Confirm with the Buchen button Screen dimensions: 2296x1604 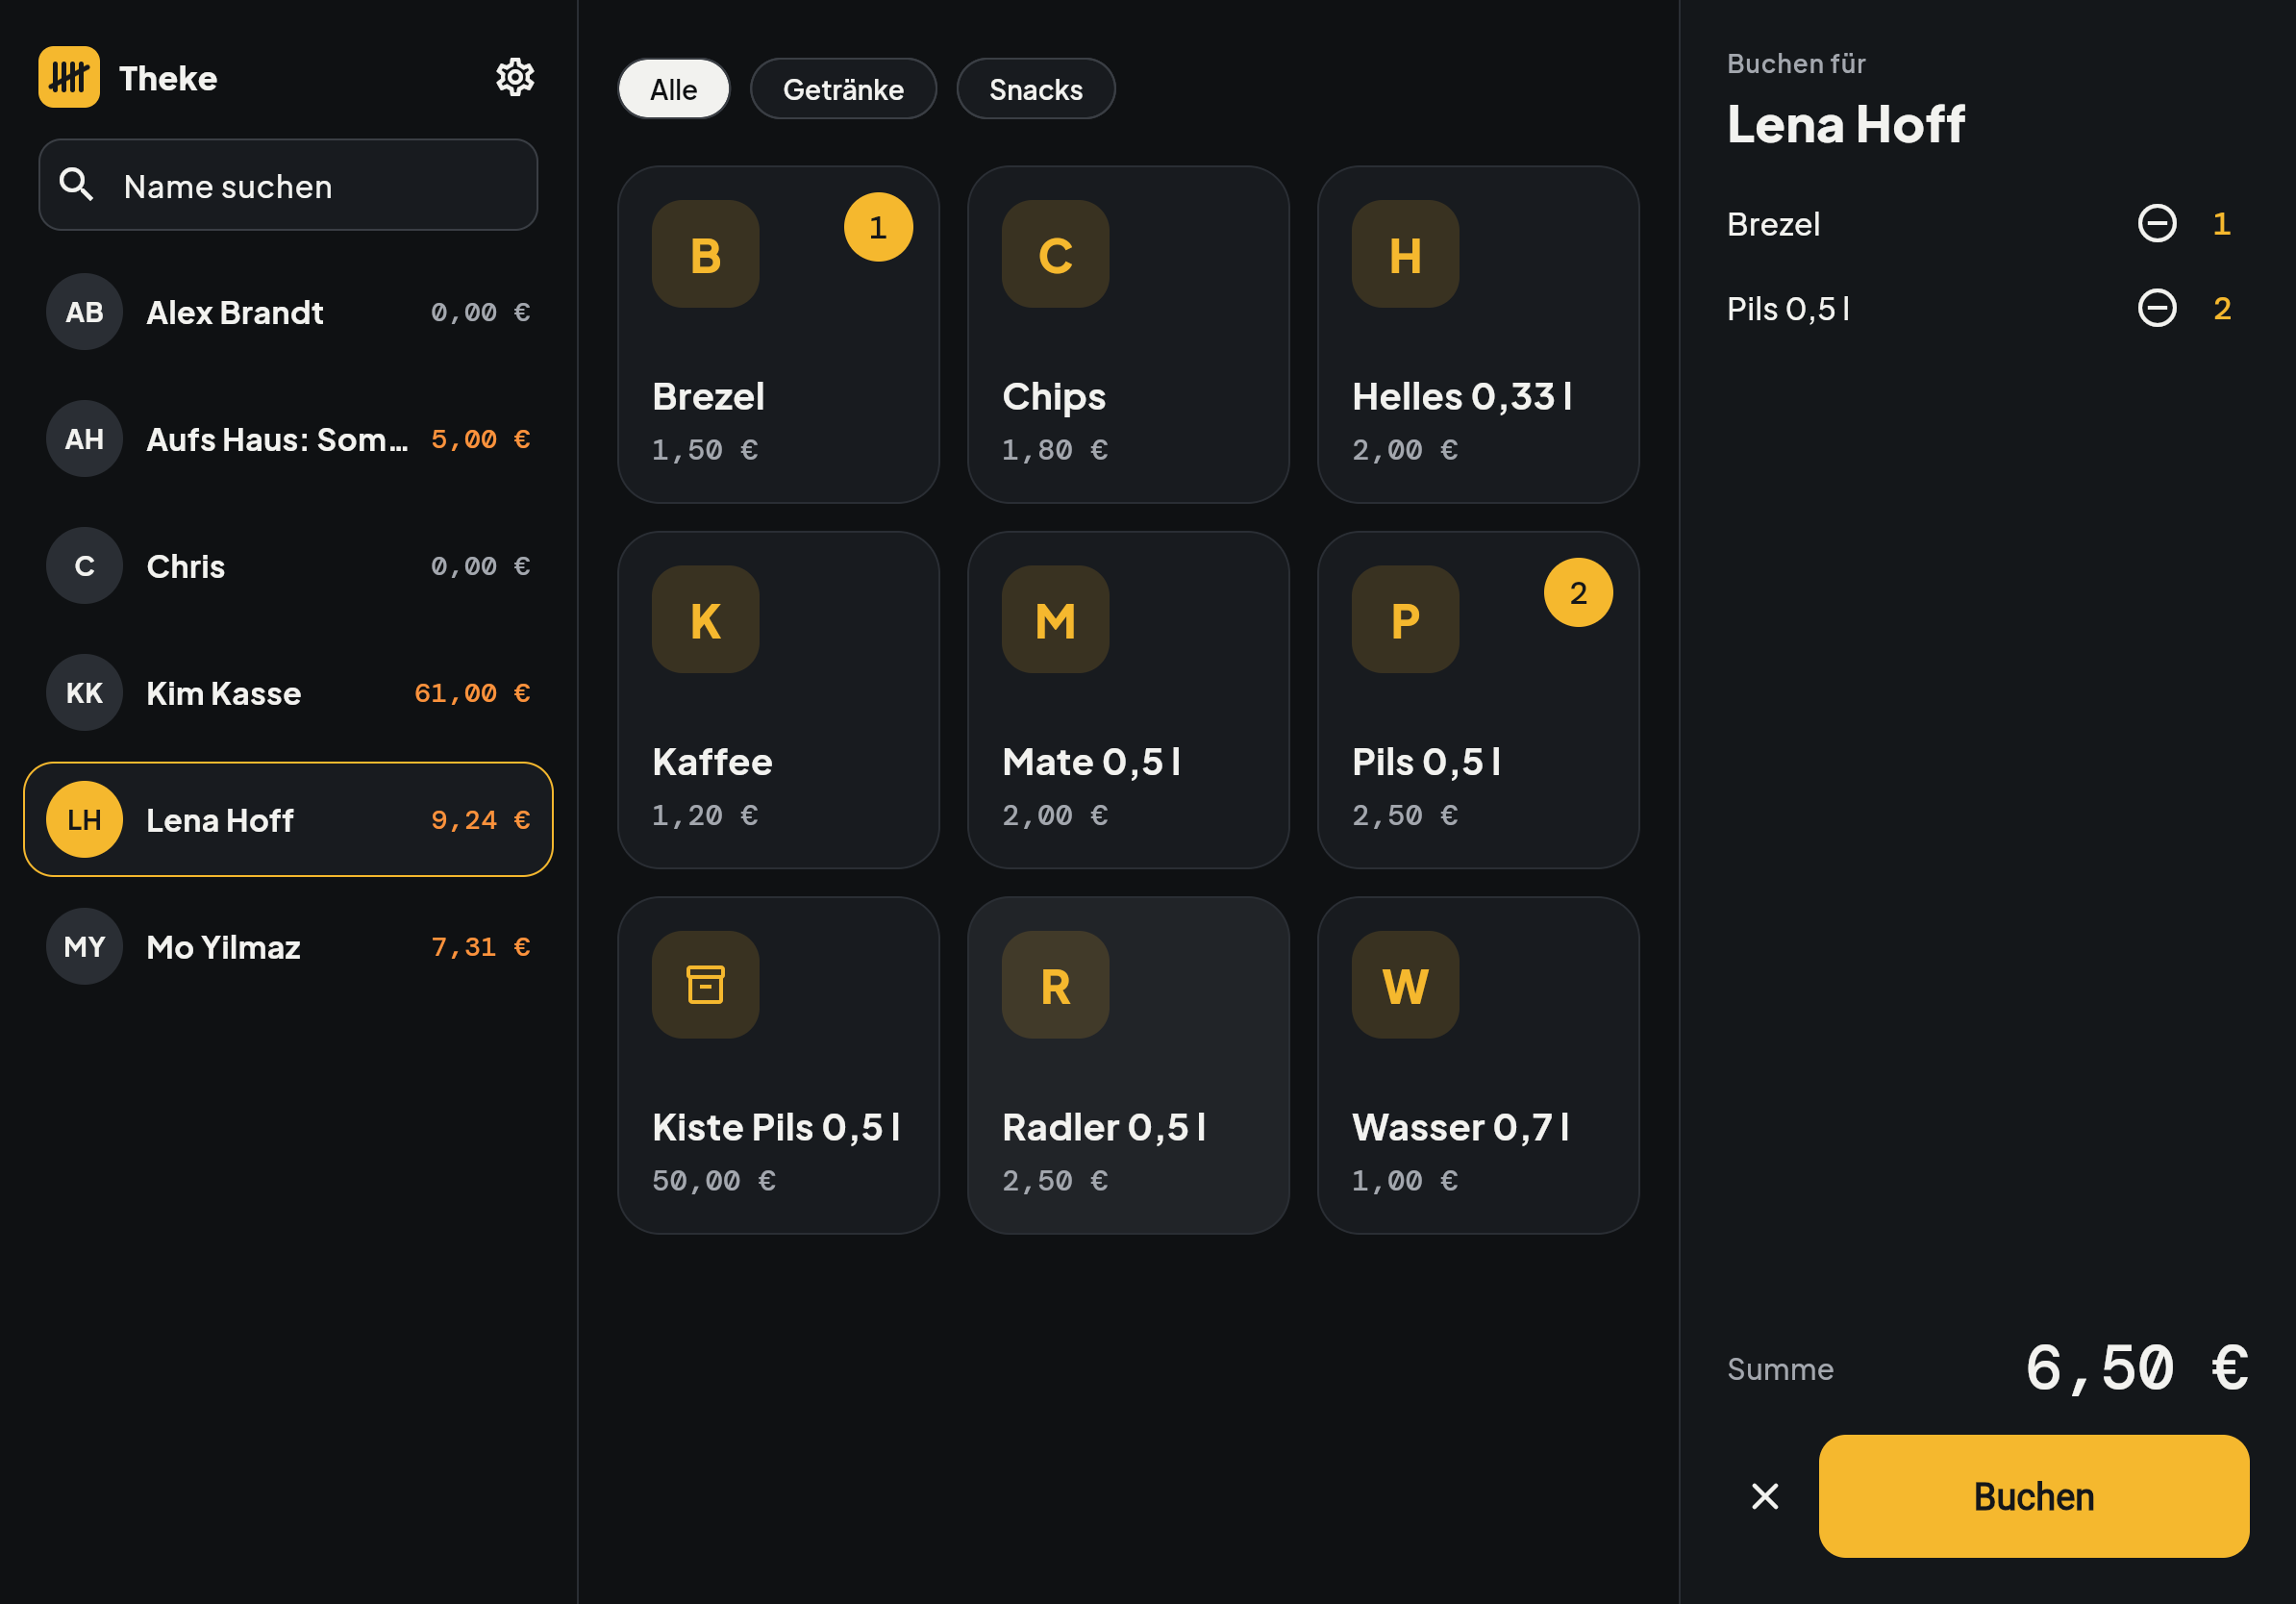pyautogui.click(x=2033, y=1496)
